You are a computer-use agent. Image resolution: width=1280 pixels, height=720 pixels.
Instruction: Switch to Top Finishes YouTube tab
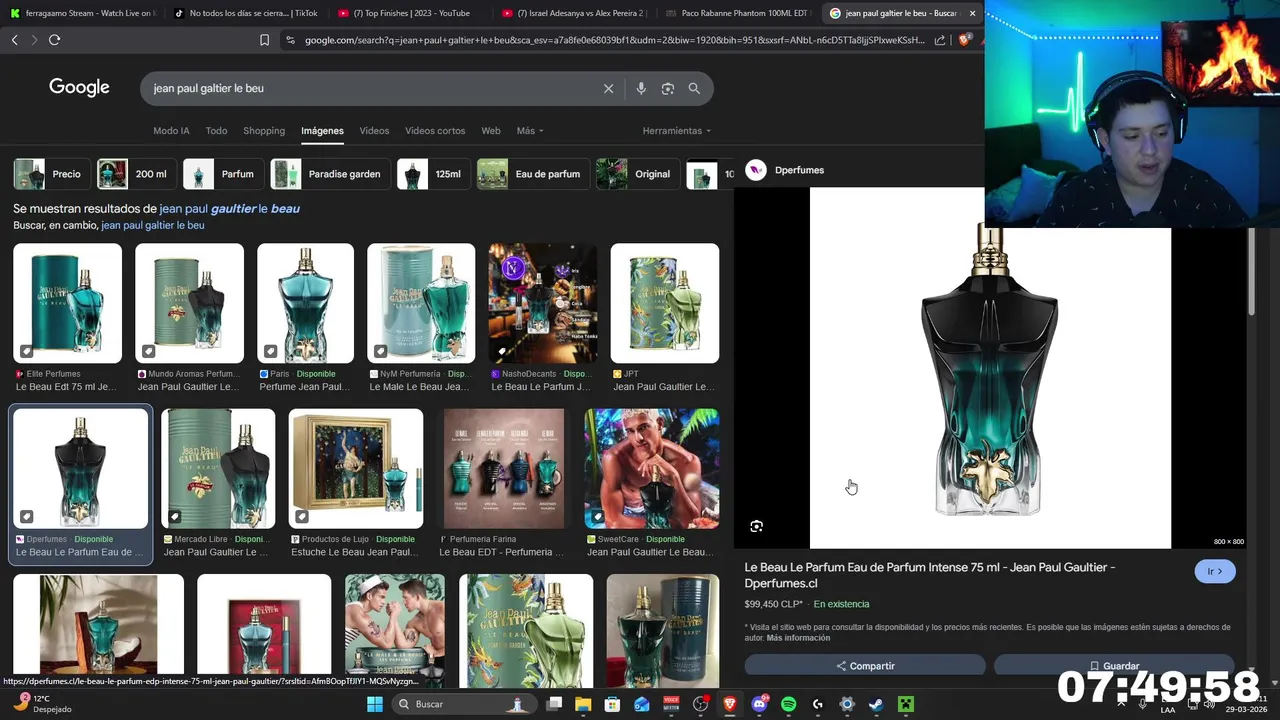click(x=408, y=13)
